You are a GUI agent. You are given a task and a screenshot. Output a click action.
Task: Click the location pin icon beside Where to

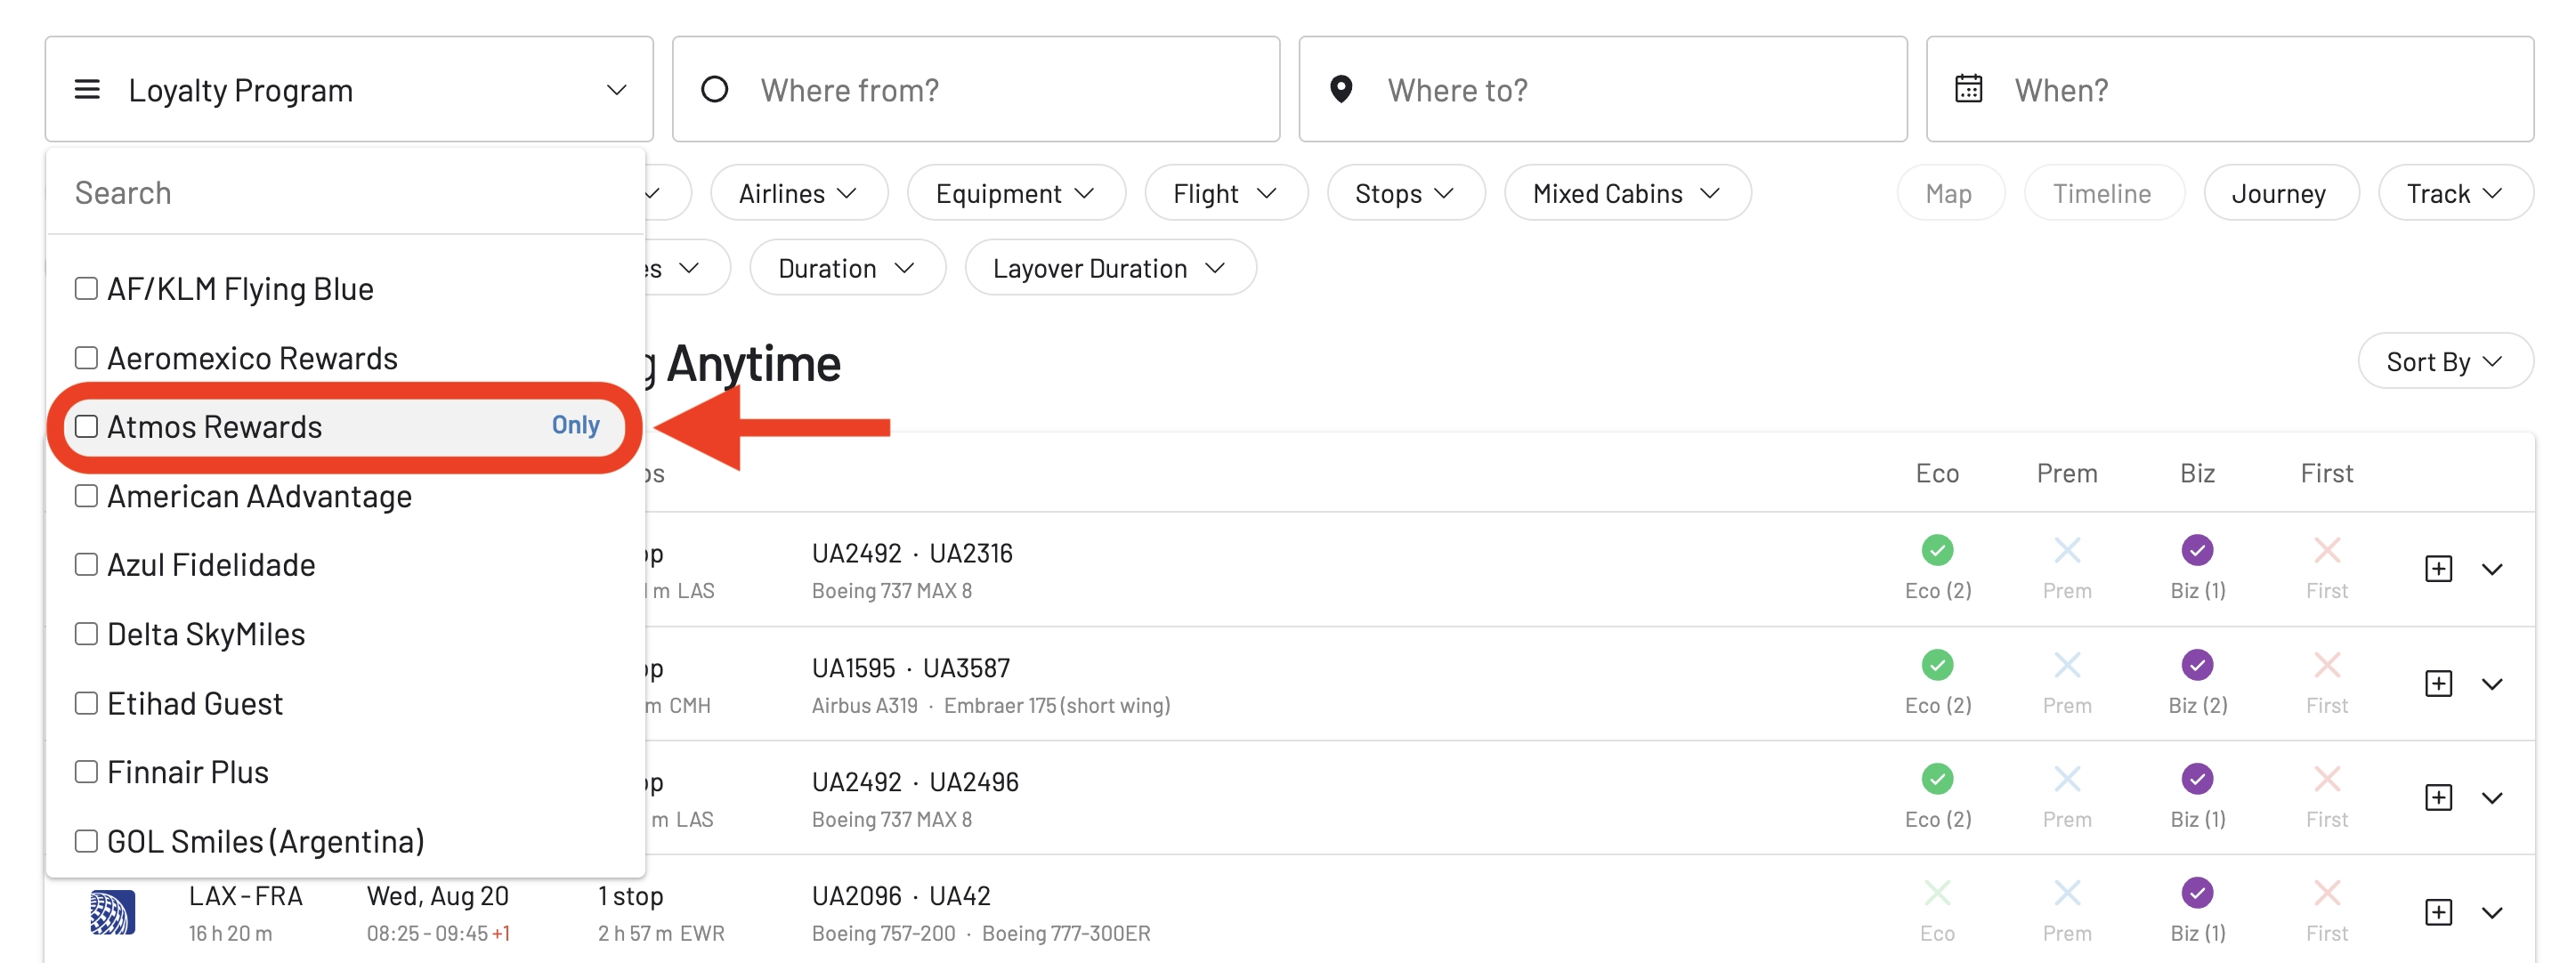pyautogui.click(x=1341, y=89)
